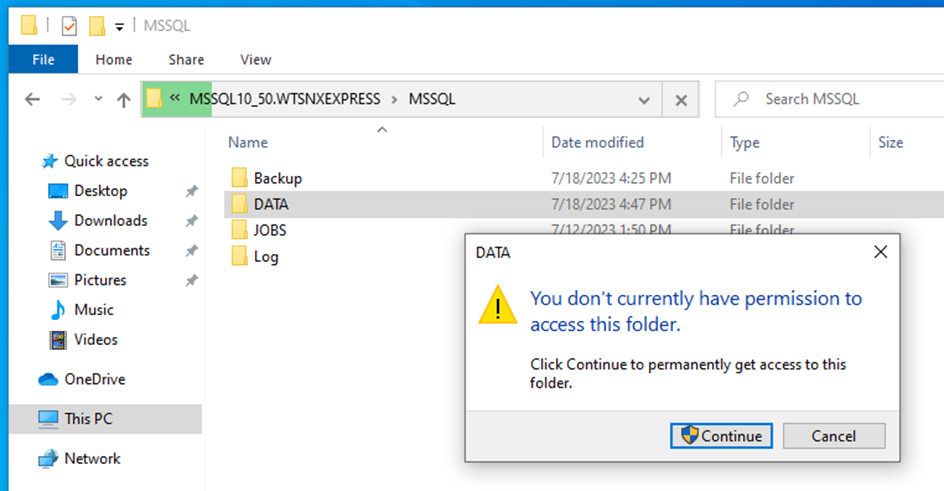Open the address bar history dropdown
This screenshot has height=491, width=944.
[645, 99]
